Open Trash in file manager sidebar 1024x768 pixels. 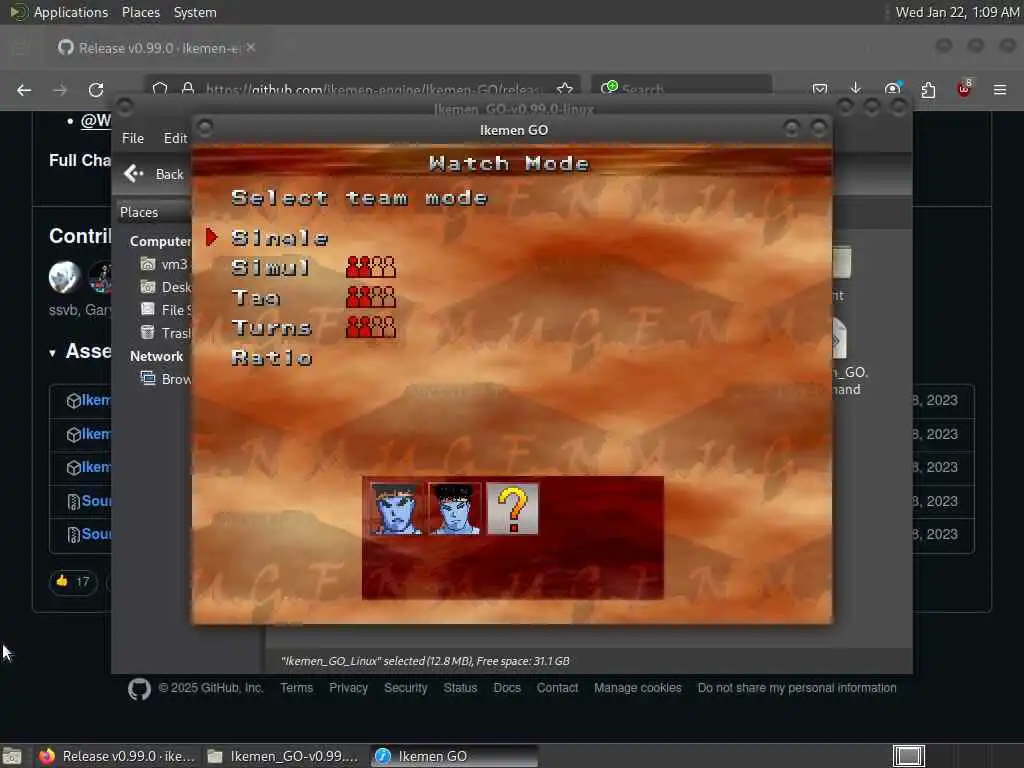click(x=166, y=333)
